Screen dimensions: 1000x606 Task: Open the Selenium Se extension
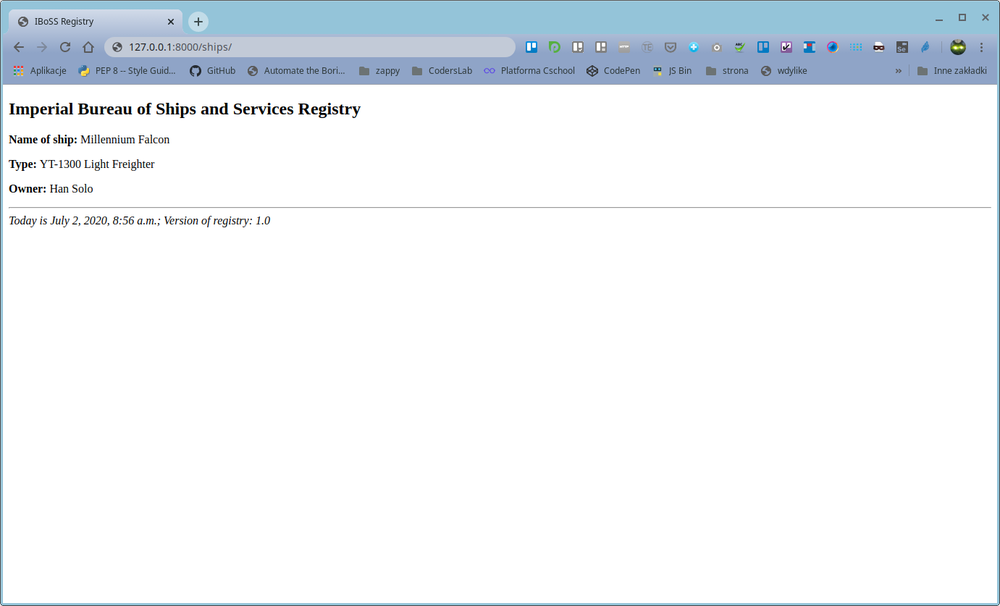902,47
